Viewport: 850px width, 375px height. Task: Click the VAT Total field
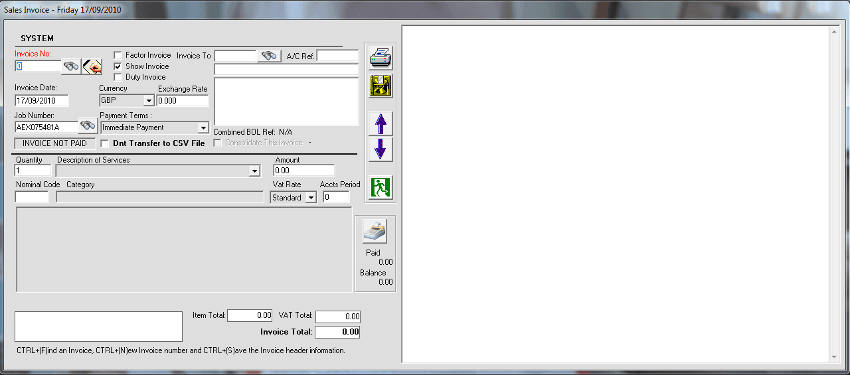pyautogui.click(x=338, y=316)
